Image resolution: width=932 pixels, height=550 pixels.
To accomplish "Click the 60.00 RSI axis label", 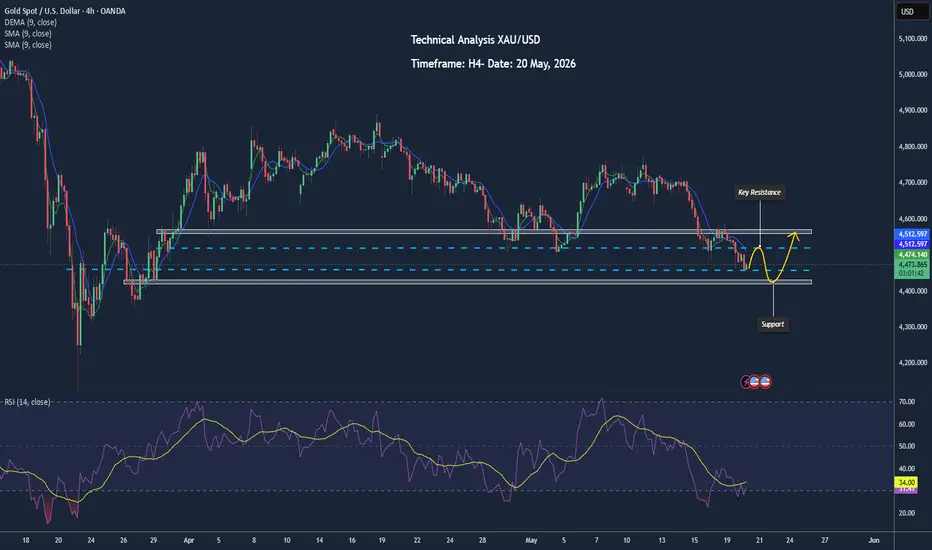I will [x=906, y=424].
